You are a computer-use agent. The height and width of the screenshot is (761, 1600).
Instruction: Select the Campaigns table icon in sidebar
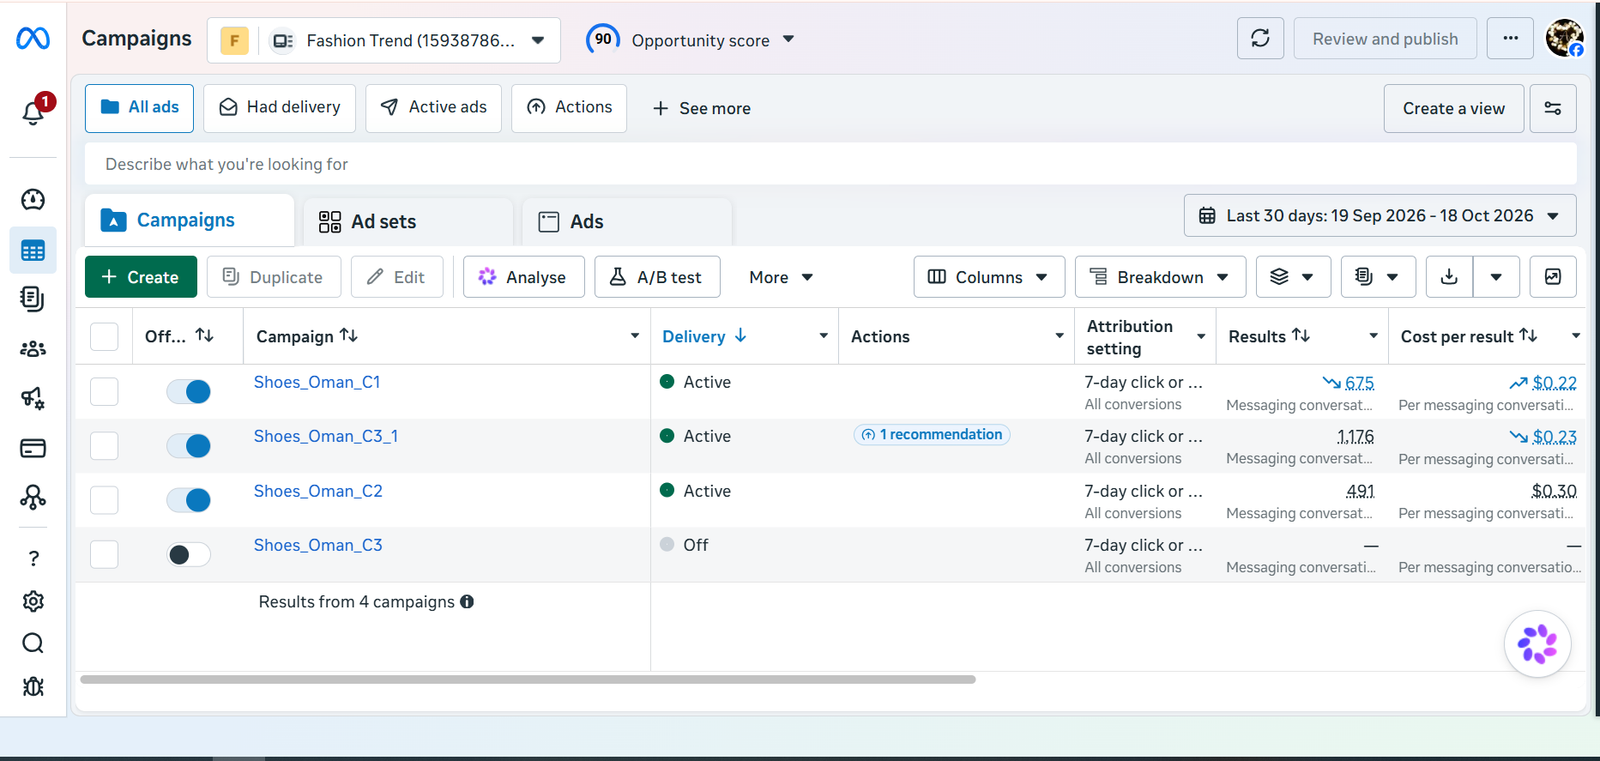click(33, 251)
